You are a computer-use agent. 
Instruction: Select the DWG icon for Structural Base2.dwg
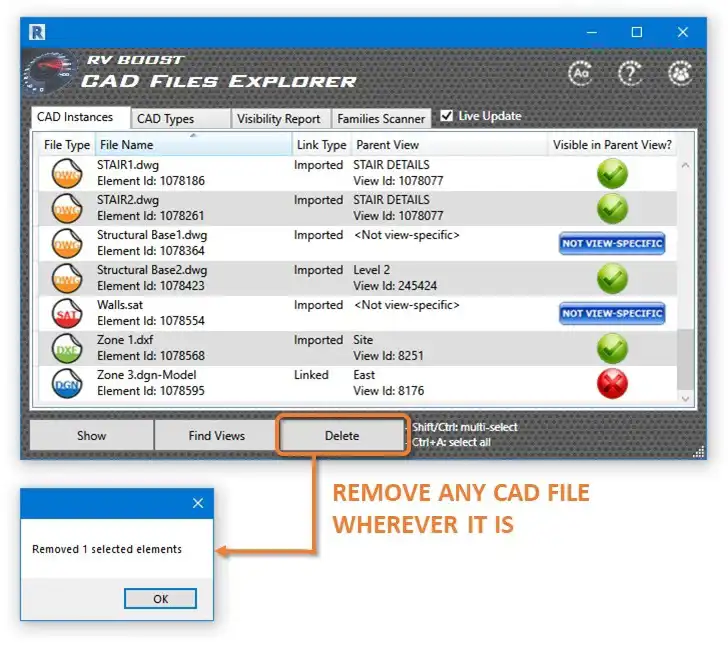(67, 278)
